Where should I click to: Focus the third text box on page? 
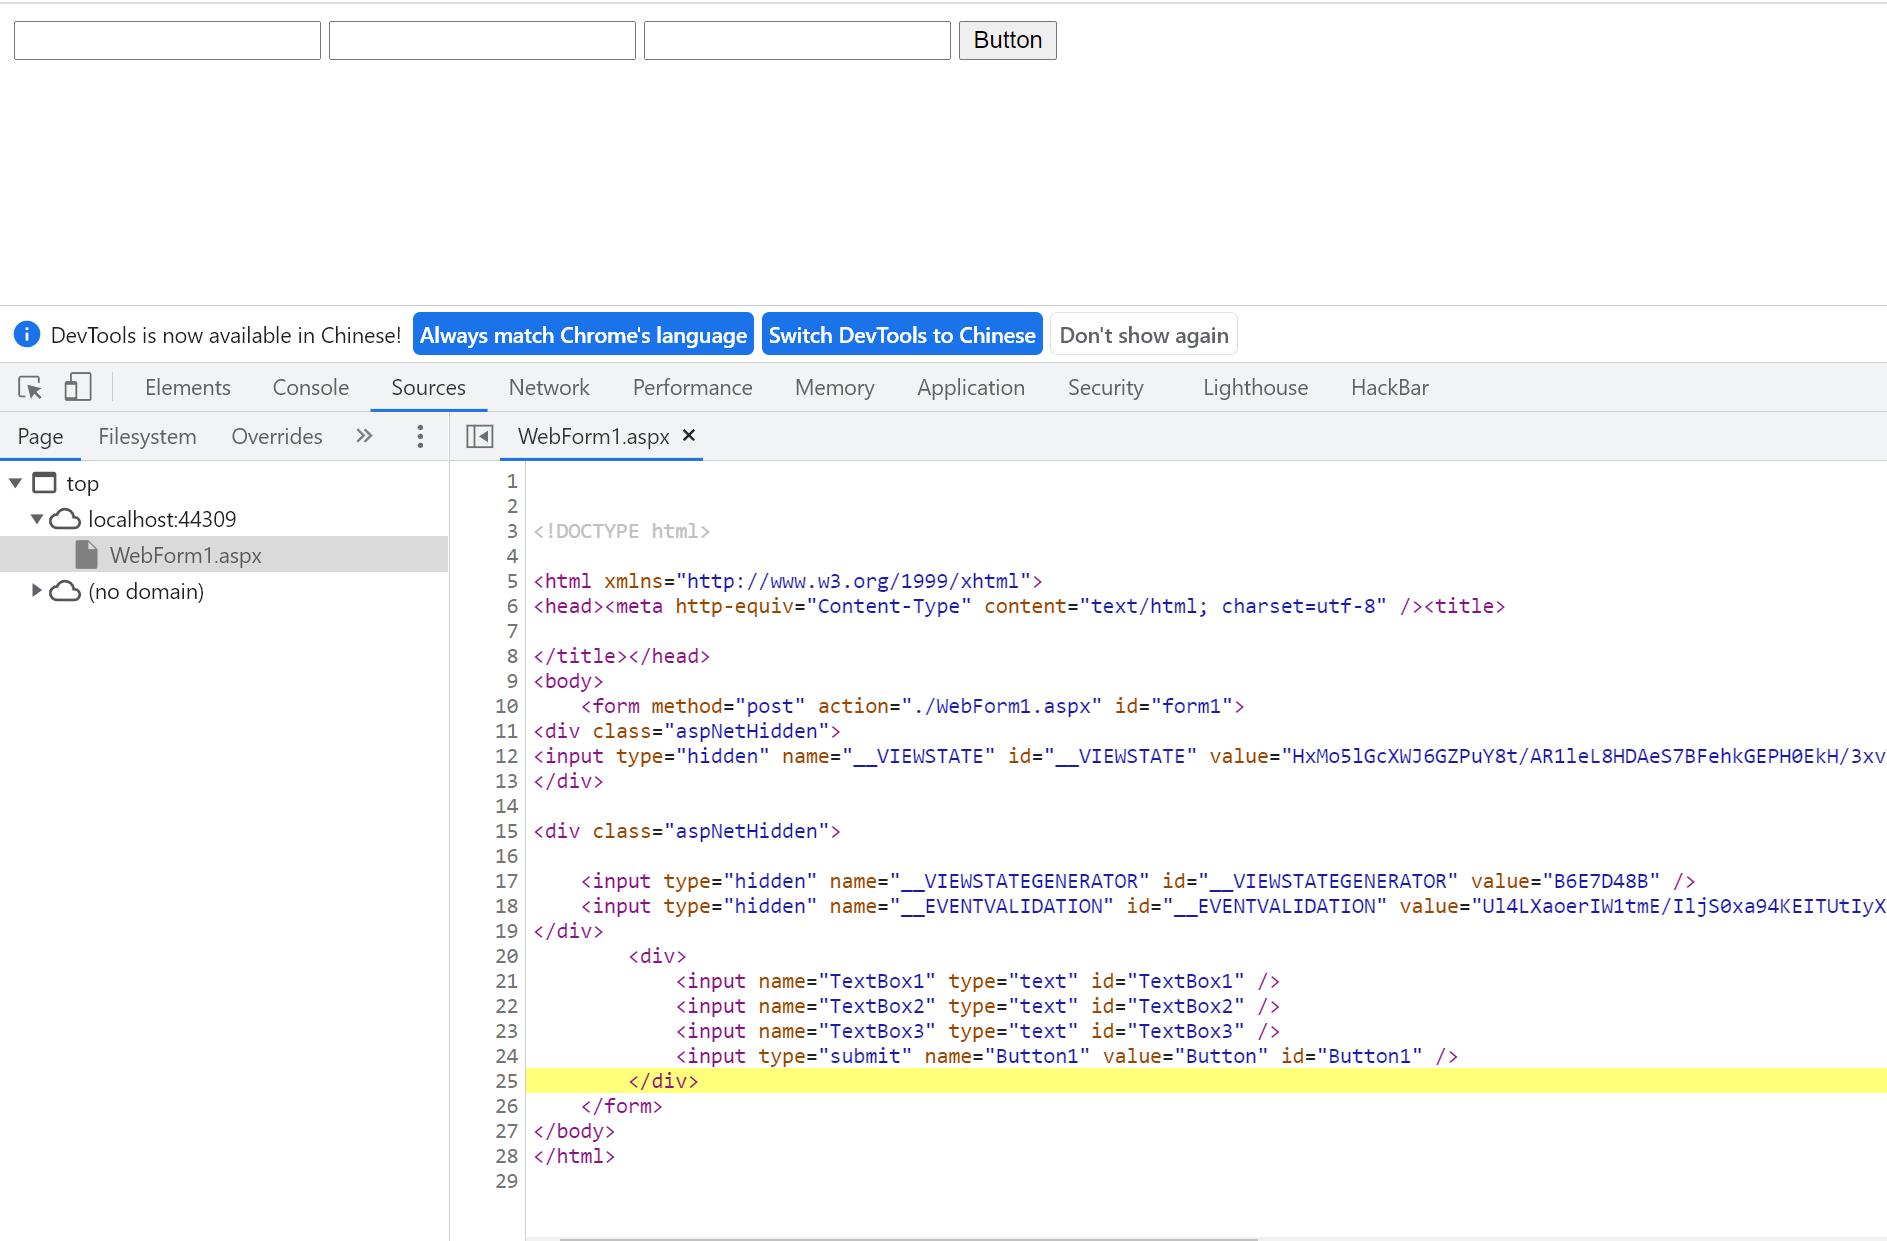[797, 41]
